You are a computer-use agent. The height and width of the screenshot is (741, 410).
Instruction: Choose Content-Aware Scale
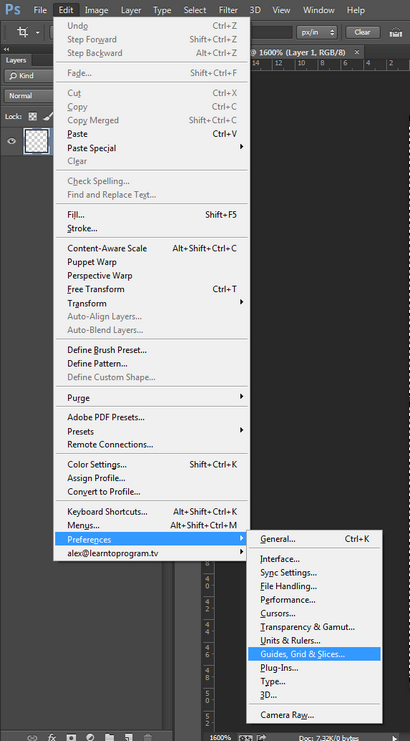[152, 249]
